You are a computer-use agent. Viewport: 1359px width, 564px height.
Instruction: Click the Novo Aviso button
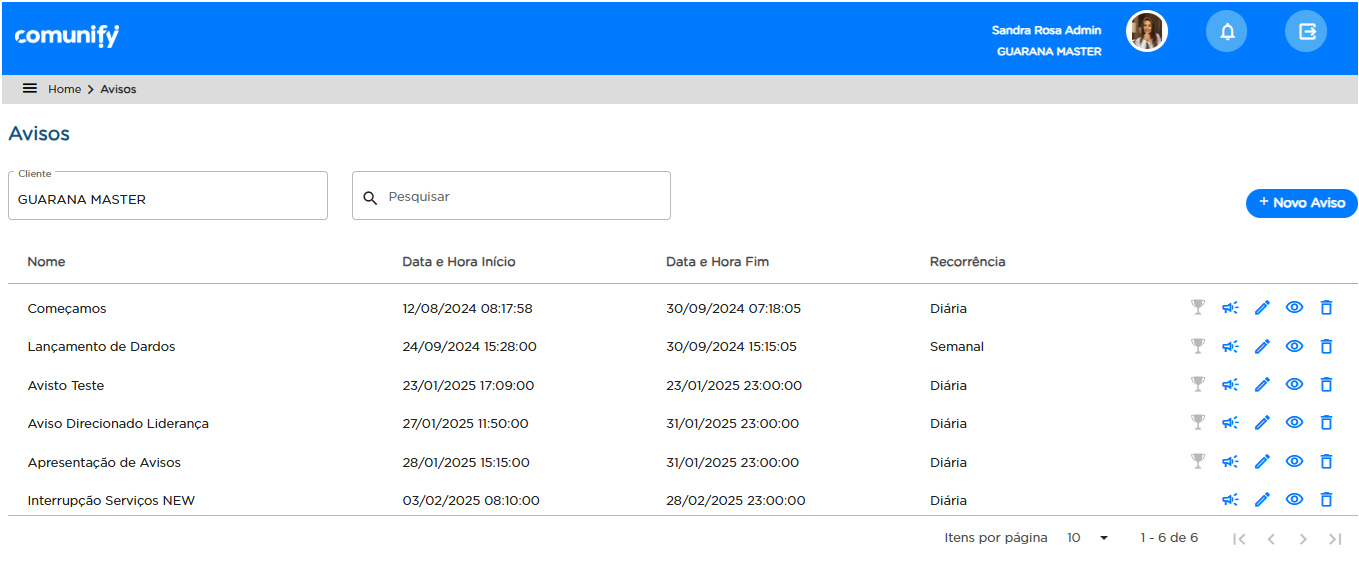point(1301,203)
